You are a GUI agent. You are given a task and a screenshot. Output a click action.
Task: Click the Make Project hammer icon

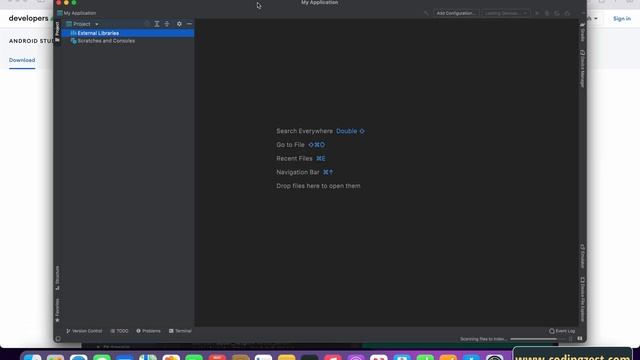(x=426, y=13)
